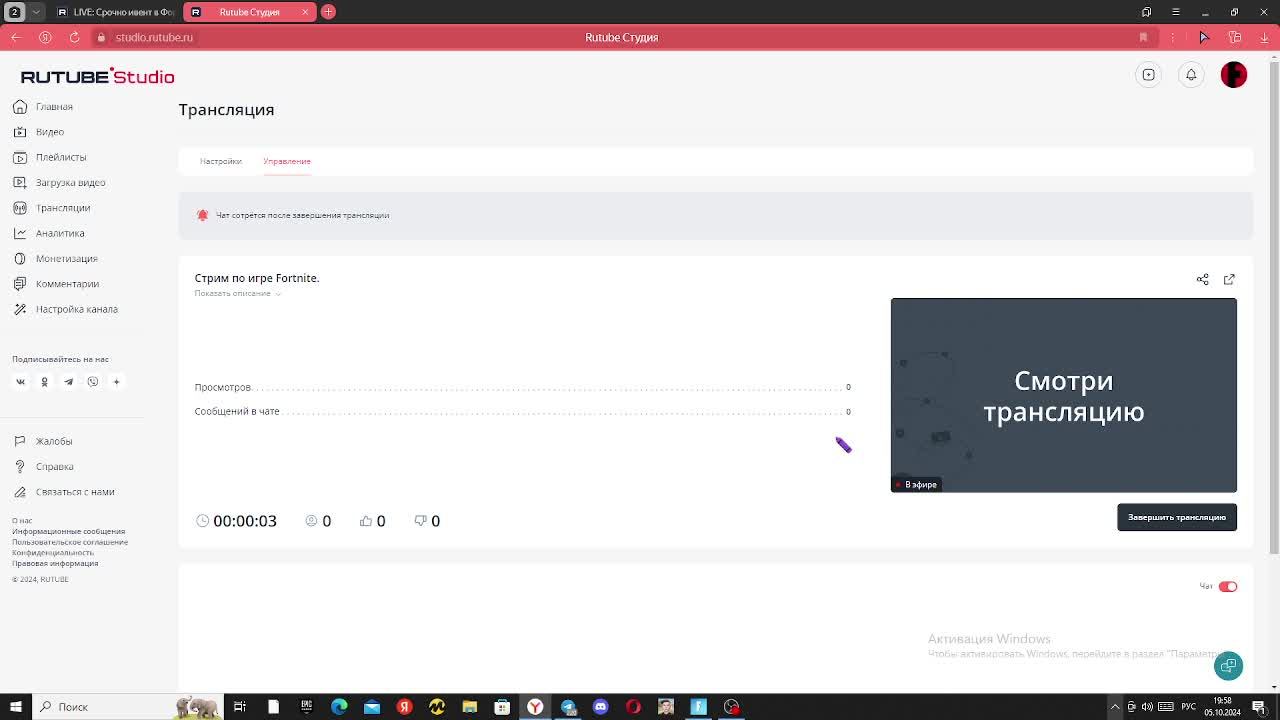Toggle the Чат switch off
The image size is (1280, 720).
tap(1228, 586)
